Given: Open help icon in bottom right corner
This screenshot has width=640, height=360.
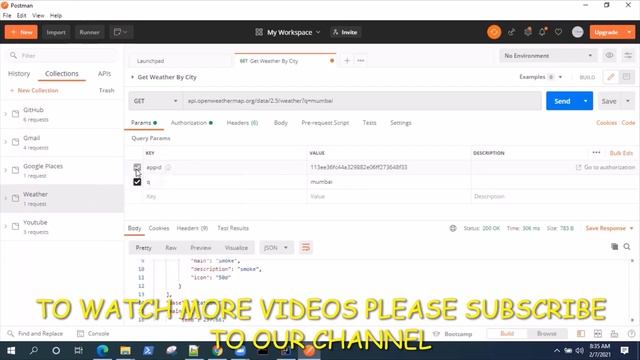Looking at the screenshot, I should (x=631, y=333).
